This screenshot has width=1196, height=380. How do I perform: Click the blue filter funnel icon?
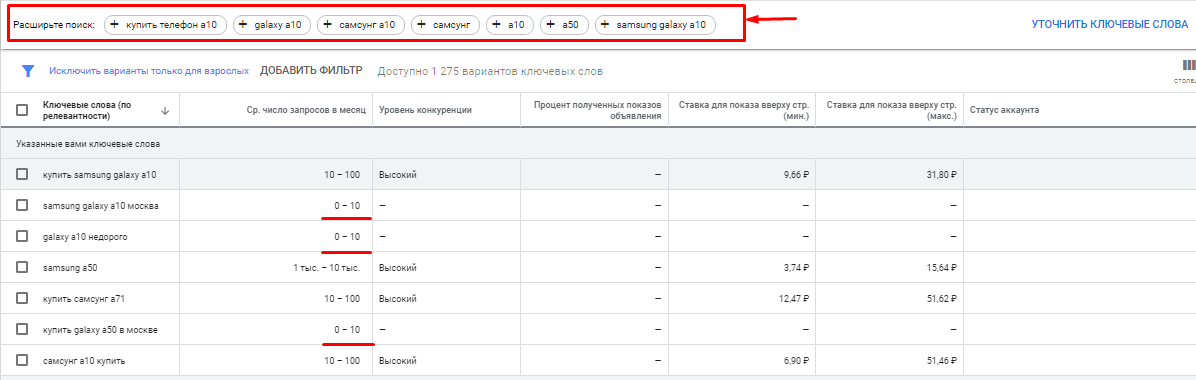coord(28,71)
